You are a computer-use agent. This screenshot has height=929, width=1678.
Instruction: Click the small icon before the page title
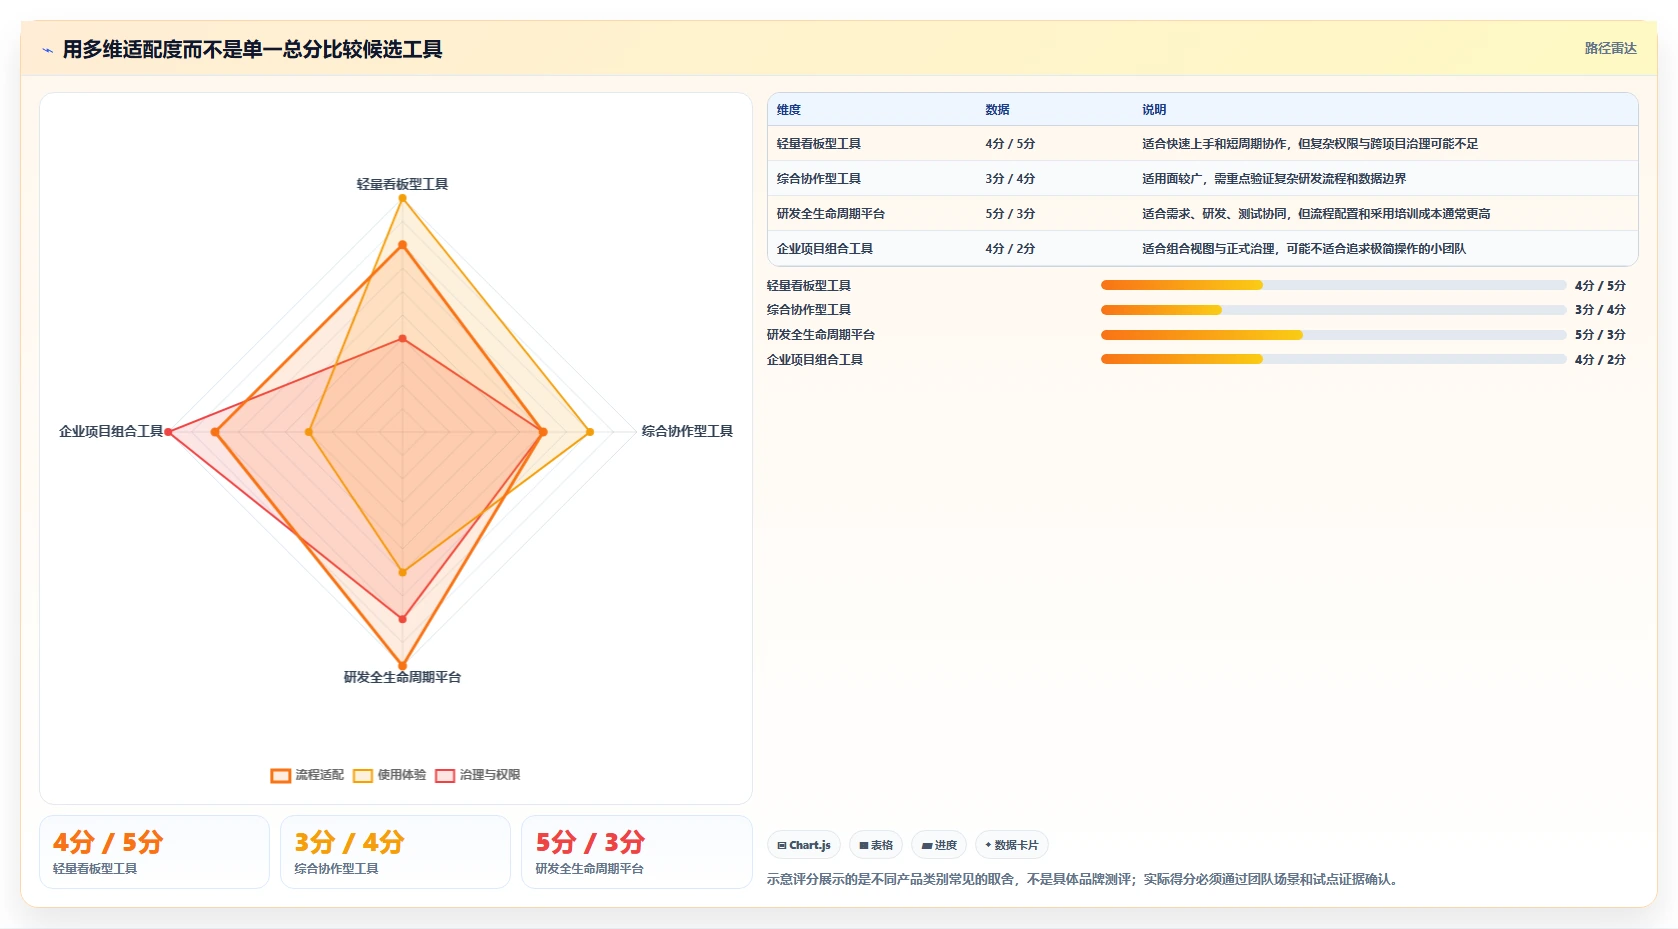[x=47, y=50]
